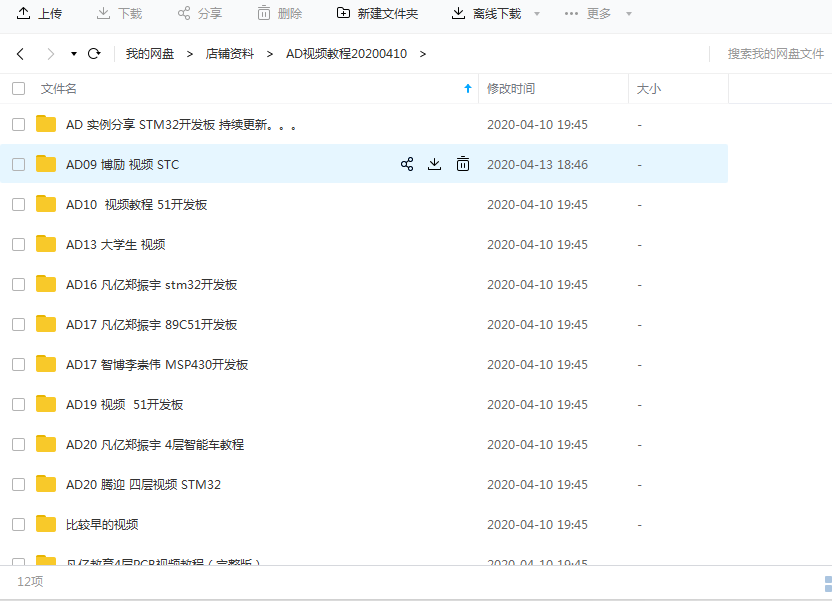
Task: Delete the AD09 folder with its trash icon
Action: click(463, 163)
